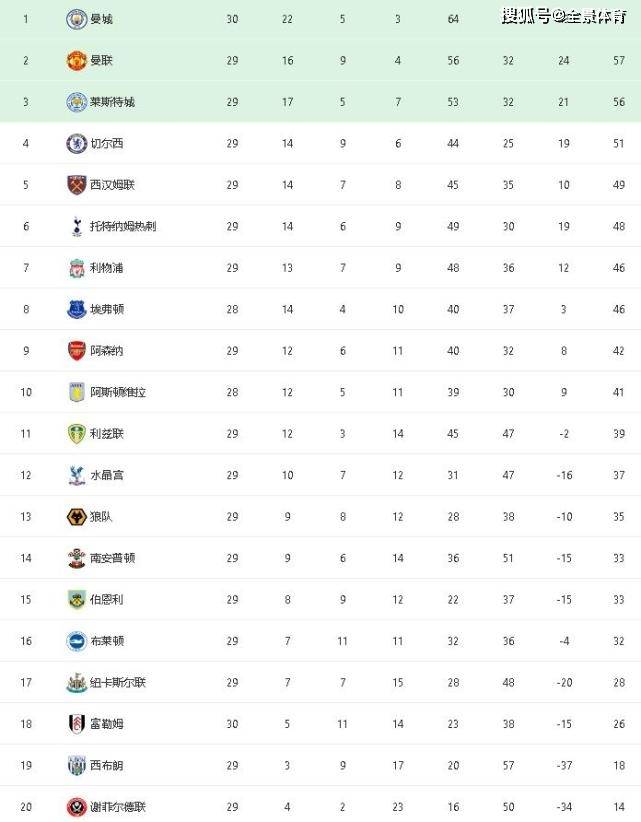Select the rank 18 富勒姆 row
Viewport: 641px width, 822px height.
tap(320, 724)
